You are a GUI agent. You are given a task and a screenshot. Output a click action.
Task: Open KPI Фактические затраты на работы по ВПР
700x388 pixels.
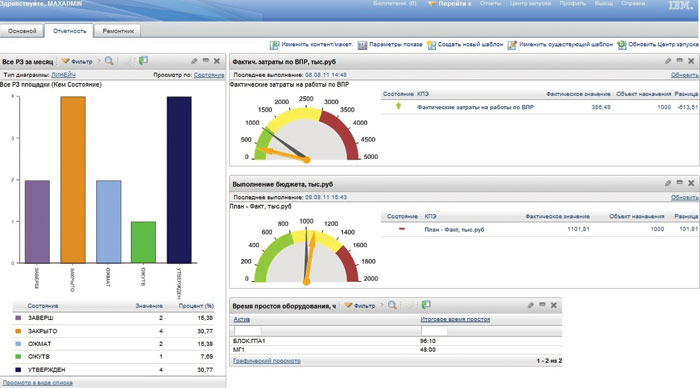tap(475, 107)
